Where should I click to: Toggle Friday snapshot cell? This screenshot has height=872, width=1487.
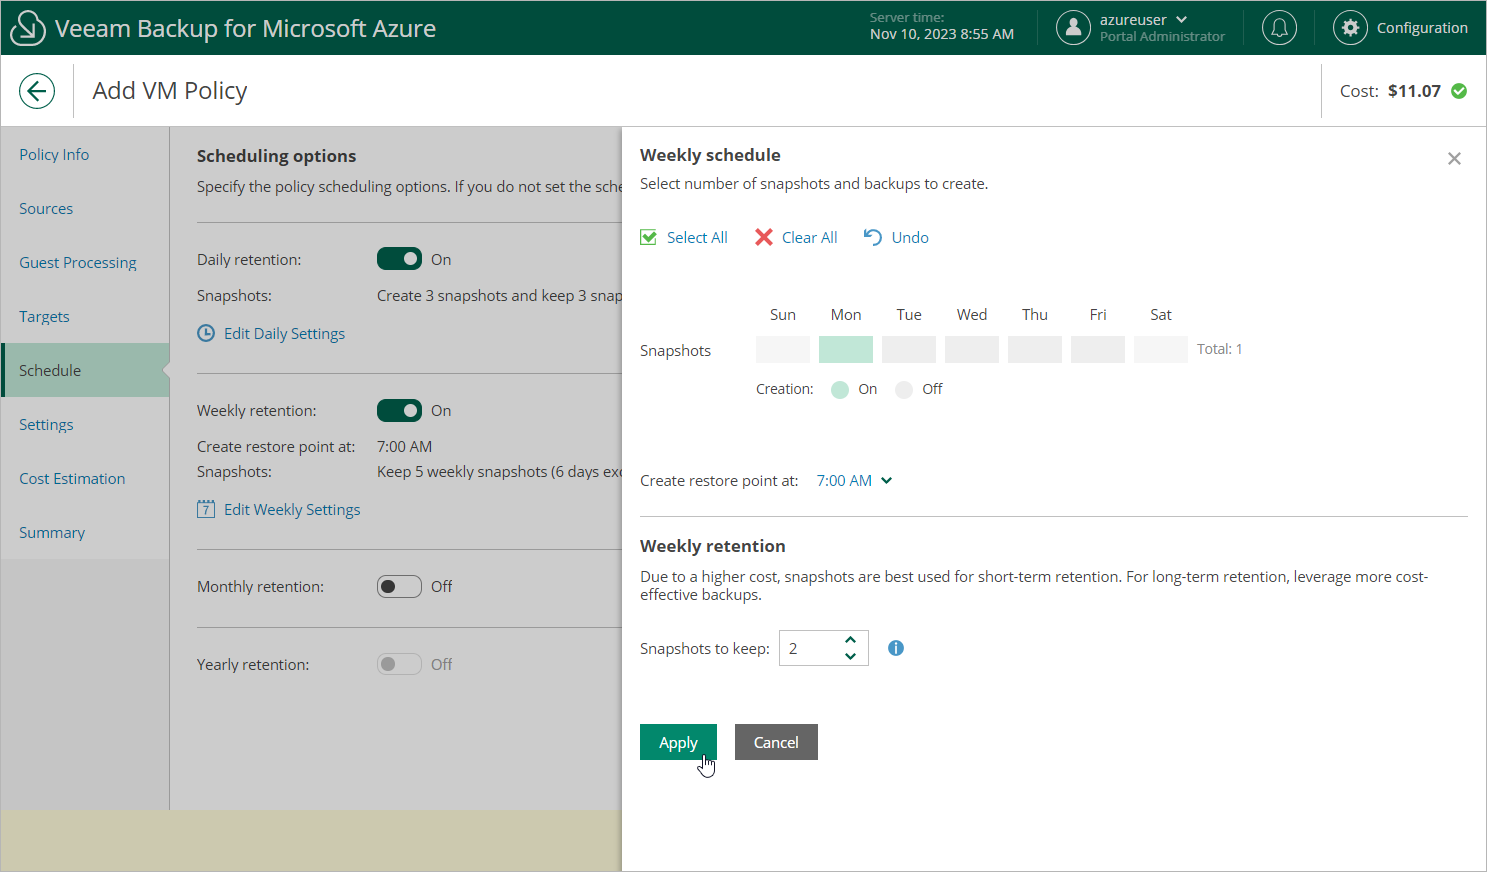point(1098,349)
